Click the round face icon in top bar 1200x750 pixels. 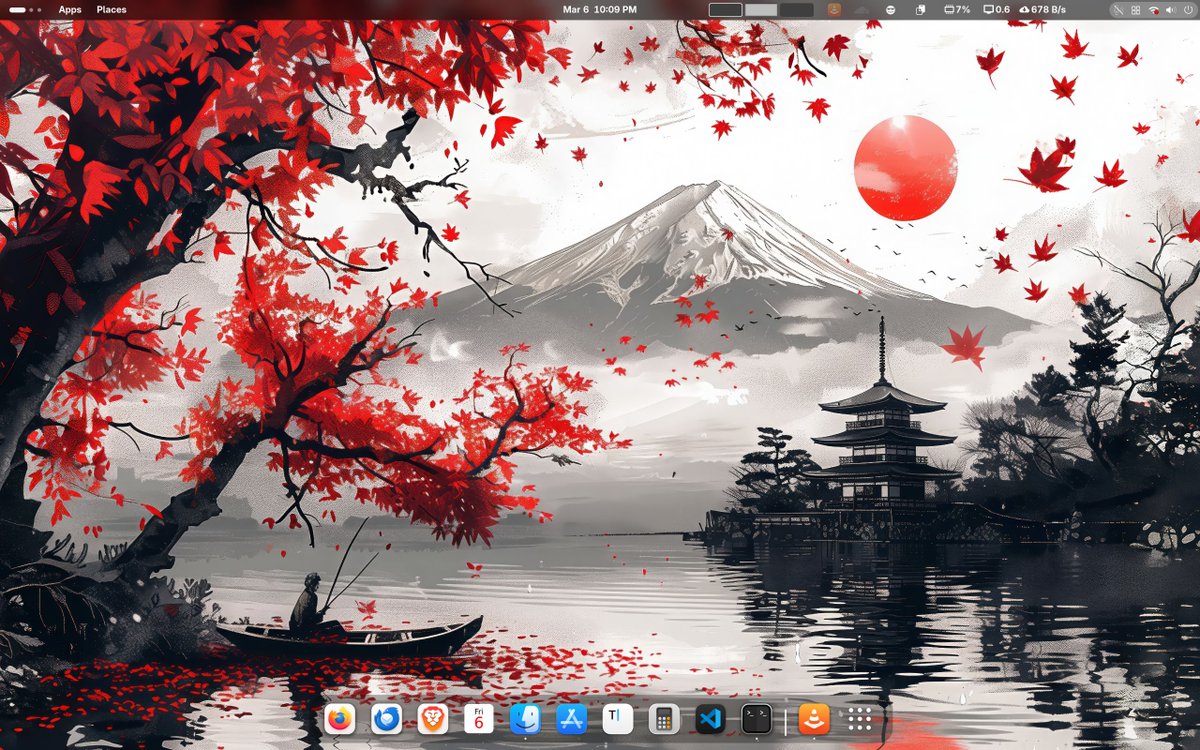click(x=890, y=9)
